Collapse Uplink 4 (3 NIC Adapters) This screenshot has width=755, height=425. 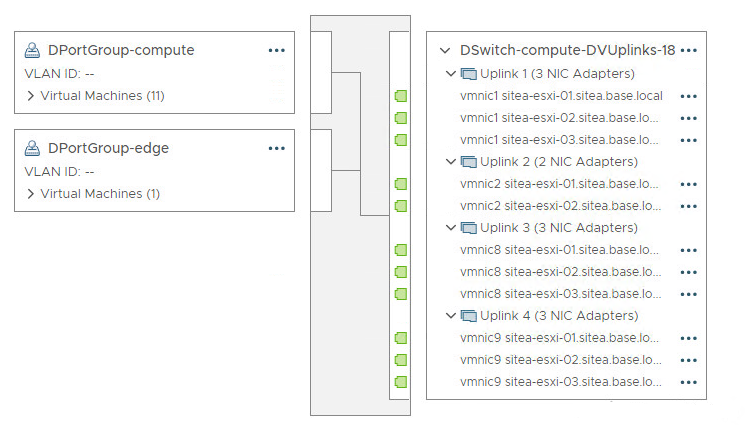tap(451, 316)
